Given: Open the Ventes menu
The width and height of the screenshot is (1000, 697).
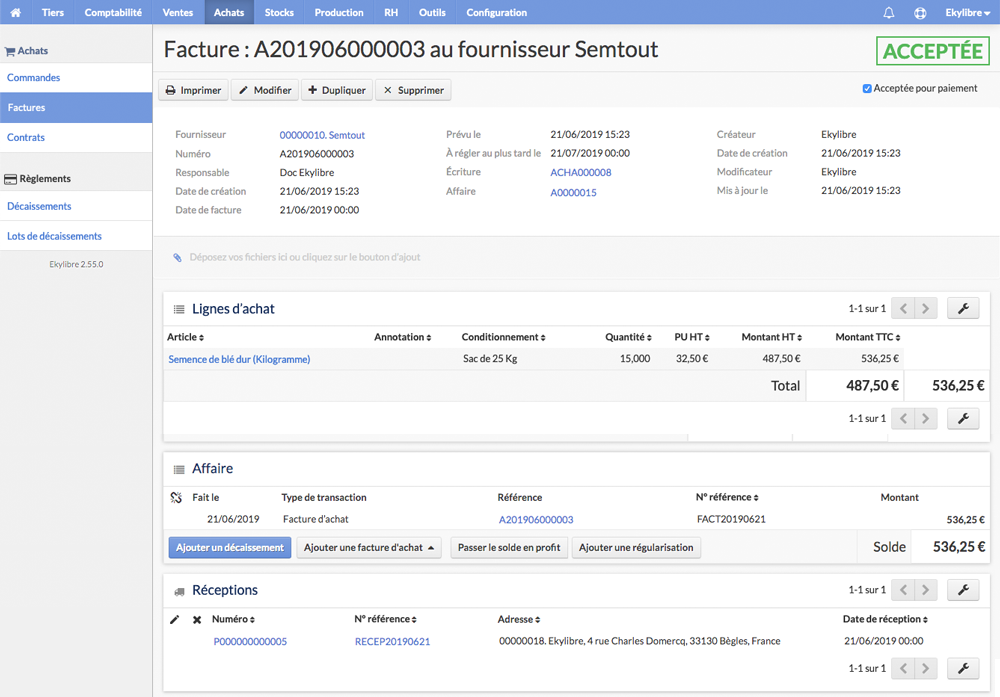Looking at the screenshot, I should [x=178, y=12].
